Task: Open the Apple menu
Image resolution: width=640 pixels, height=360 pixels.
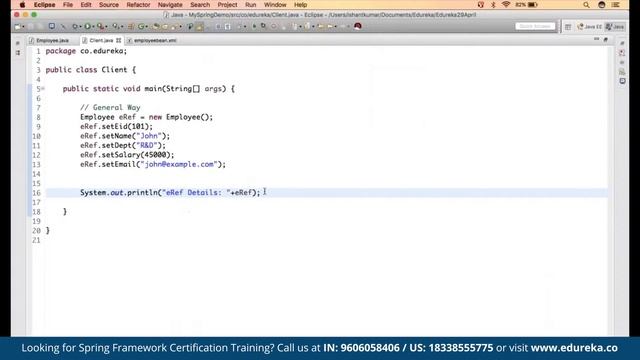Action: (x=22, y=5)
